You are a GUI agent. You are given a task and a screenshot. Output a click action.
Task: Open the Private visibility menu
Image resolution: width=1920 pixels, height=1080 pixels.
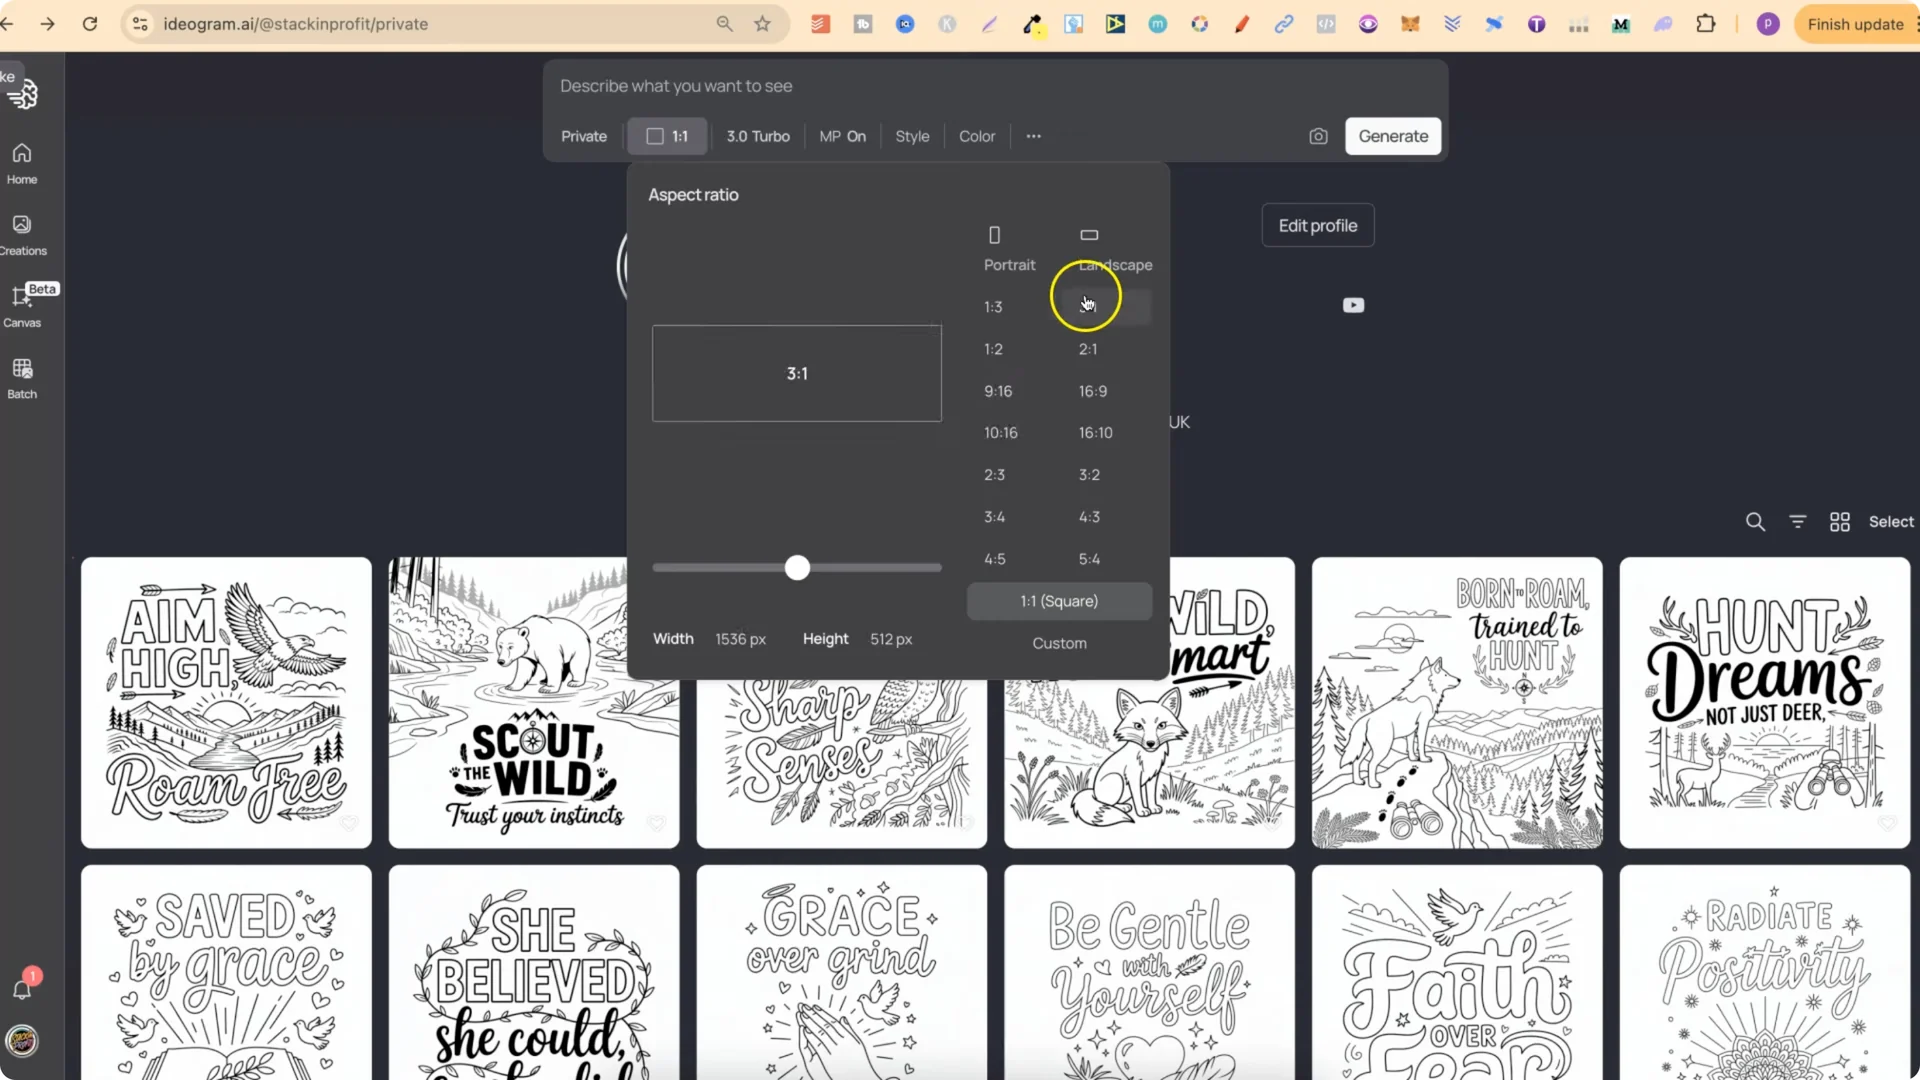583,136
